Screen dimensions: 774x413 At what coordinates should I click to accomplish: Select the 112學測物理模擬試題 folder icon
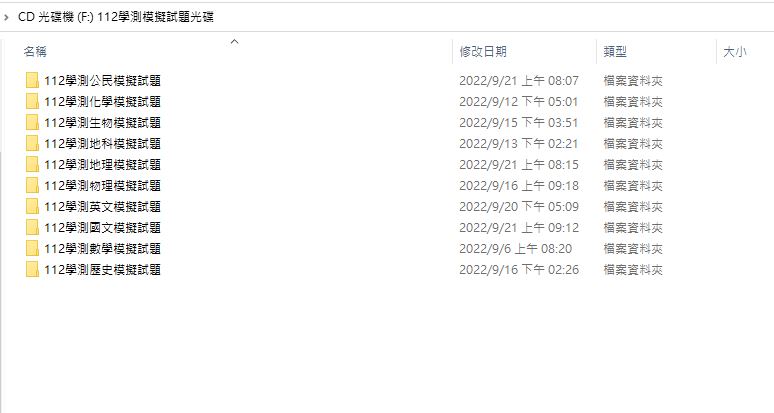(33, 186)
